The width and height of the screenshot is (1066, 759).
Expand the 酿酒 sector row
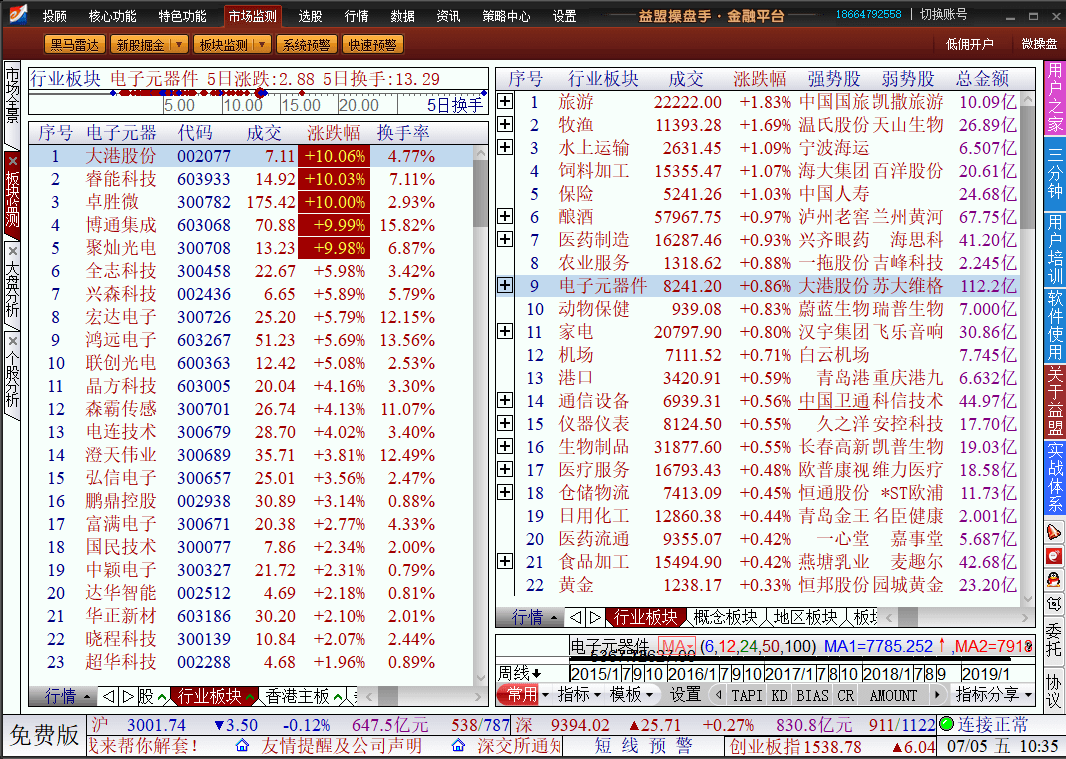pos(505,216)
